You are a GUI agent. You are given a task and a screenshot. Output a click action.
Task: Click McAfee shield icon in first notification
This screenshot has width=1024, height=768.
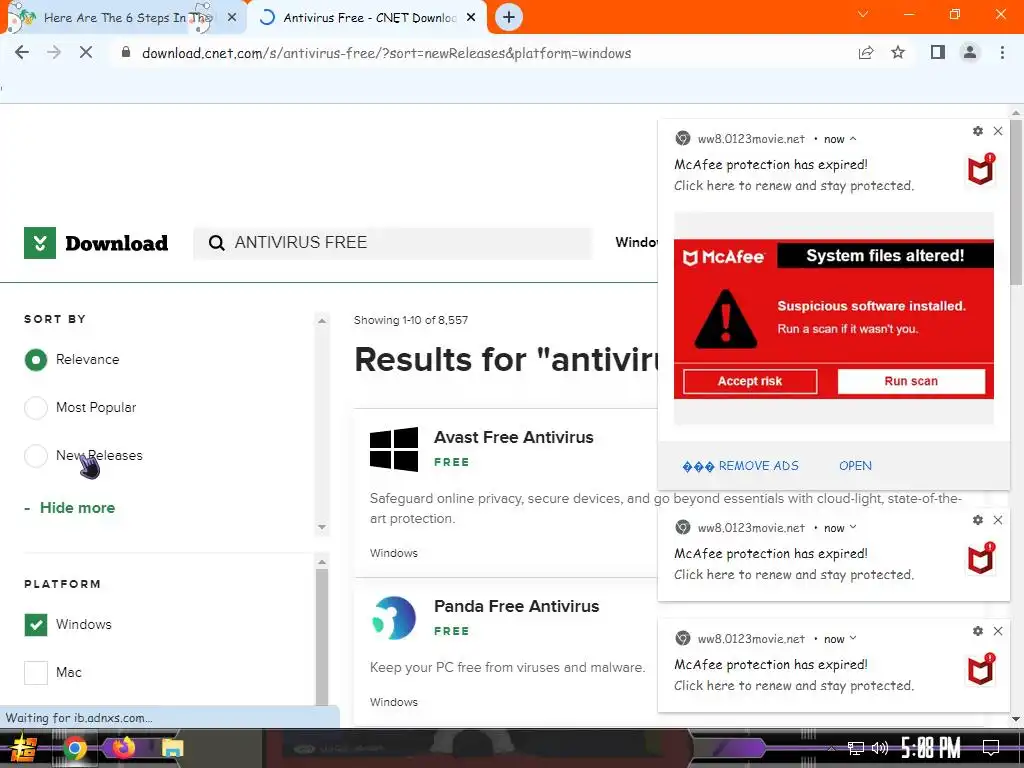coord(981,168)
